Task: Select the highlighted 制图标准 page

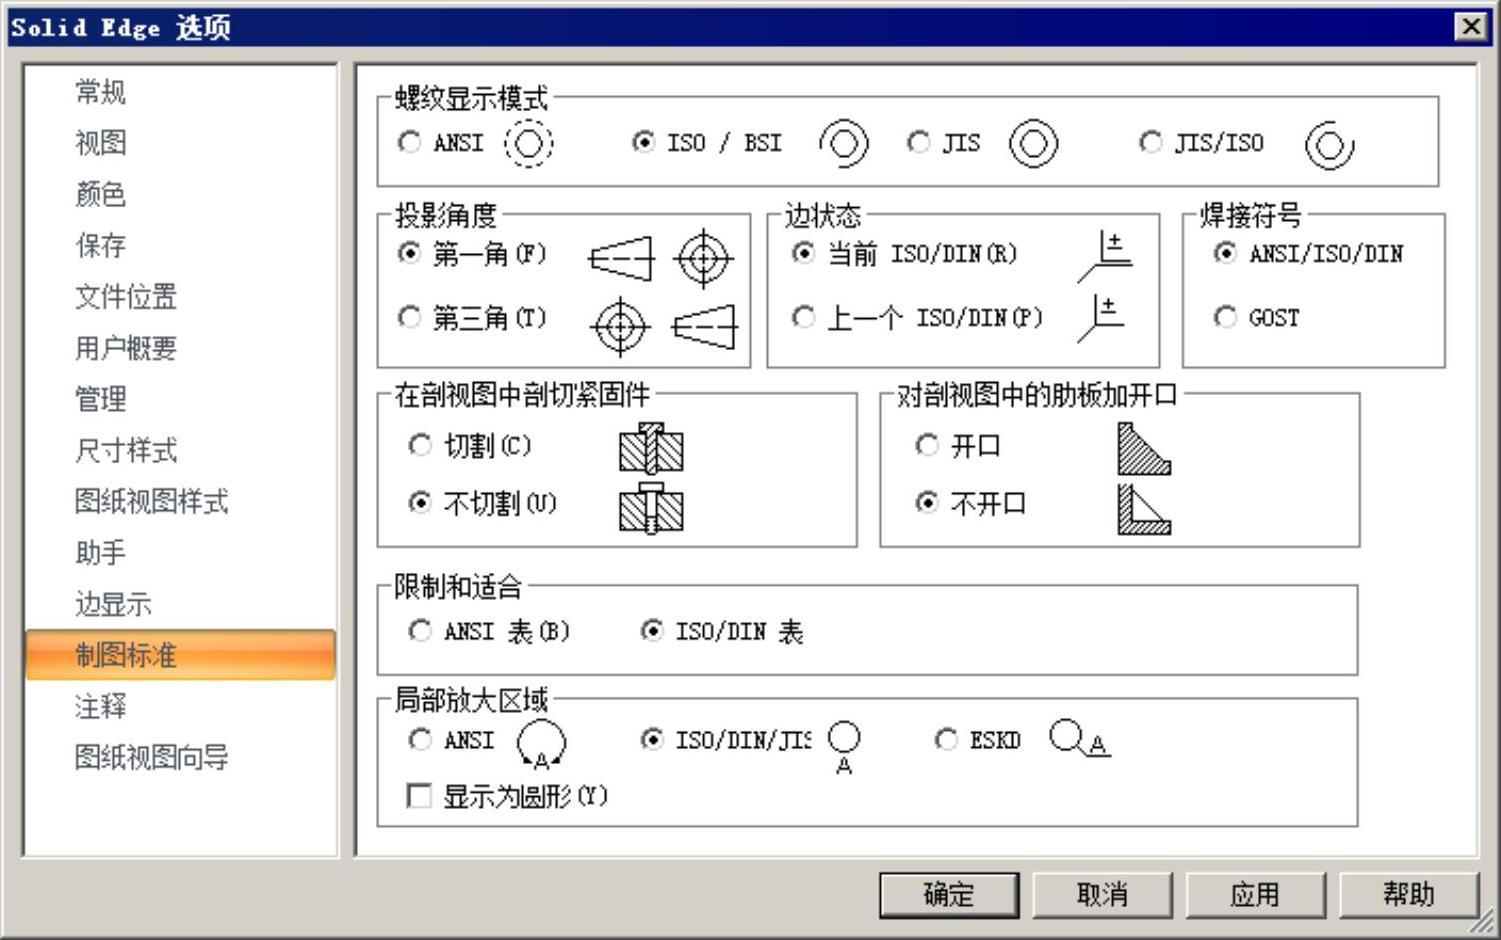Action: tap(181, 655)
